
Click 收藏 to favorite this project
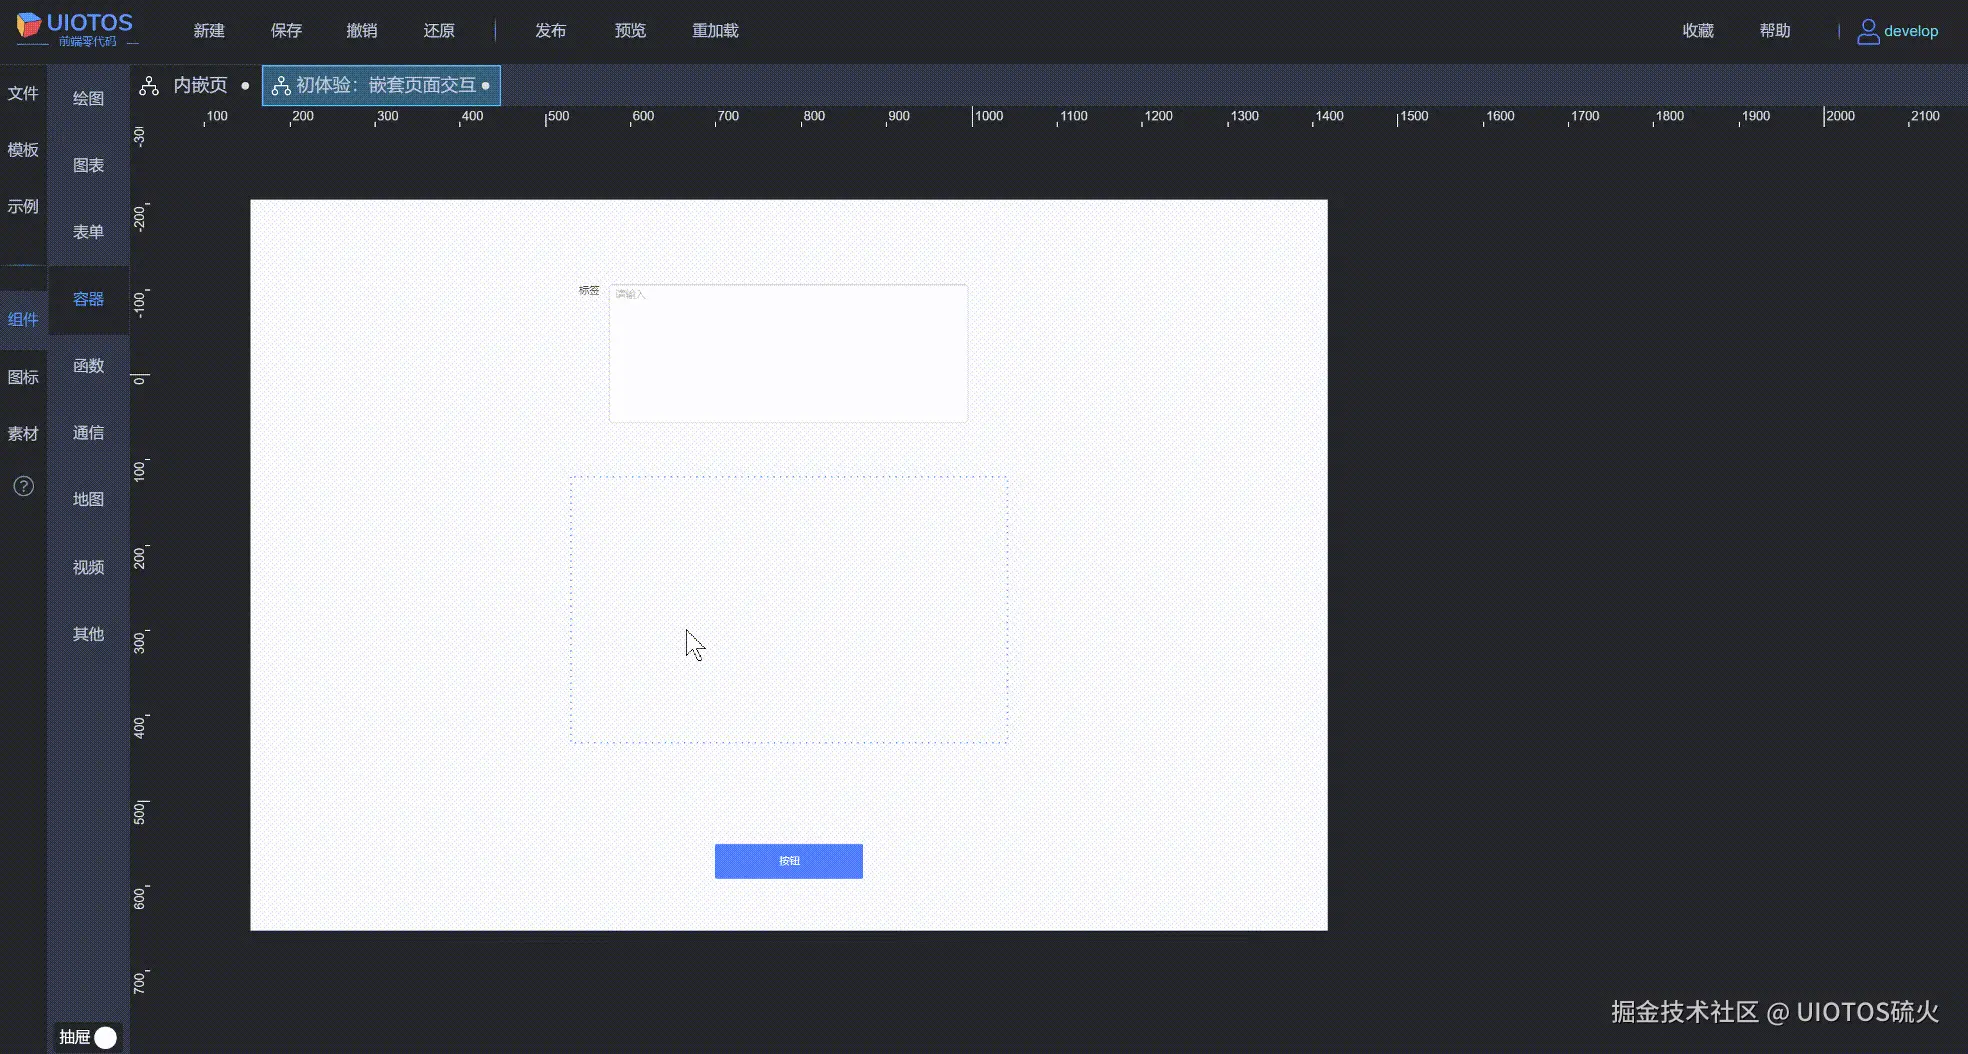point(1697,30)
